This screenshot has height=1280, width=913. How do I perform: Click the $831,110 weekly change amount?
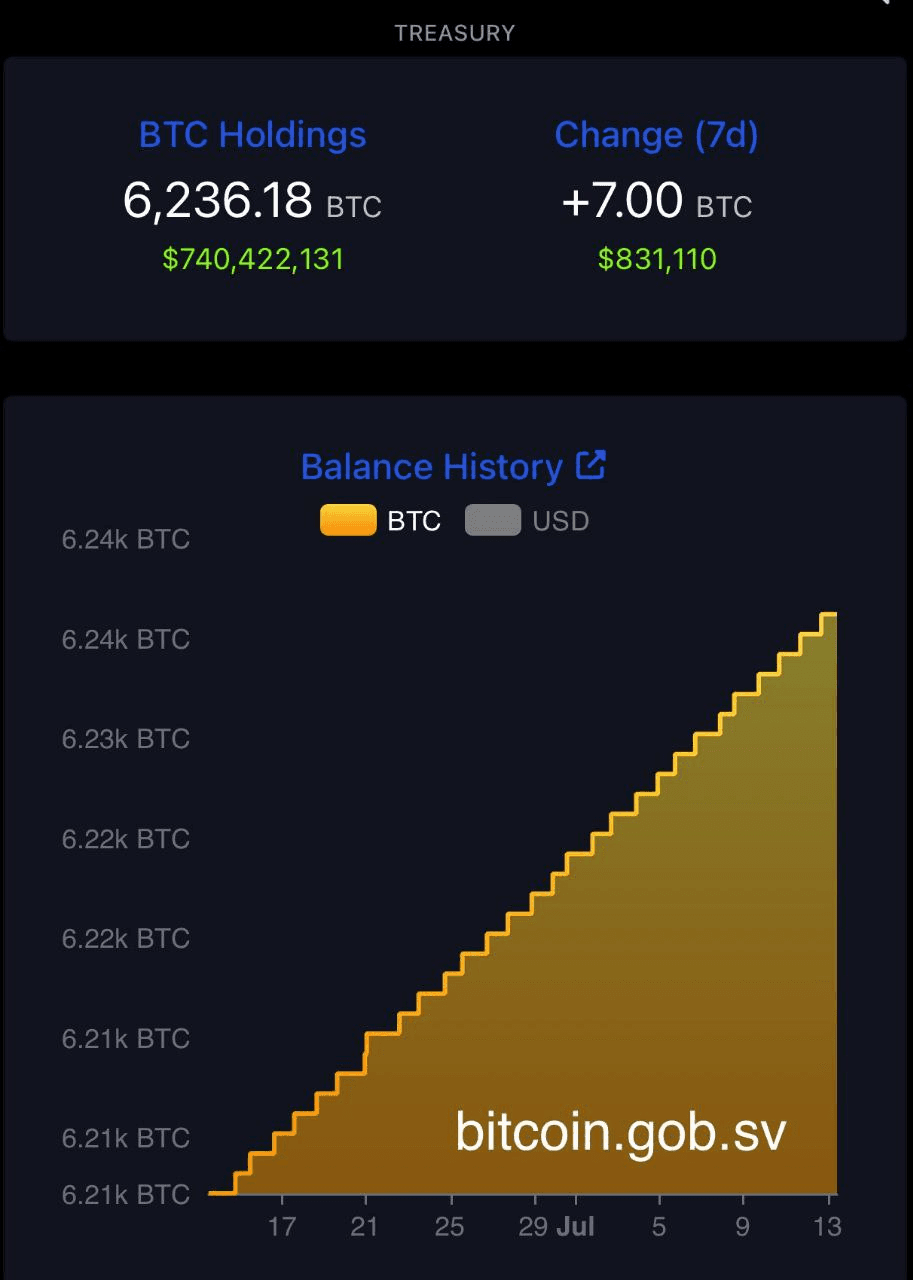click(657, 259)
